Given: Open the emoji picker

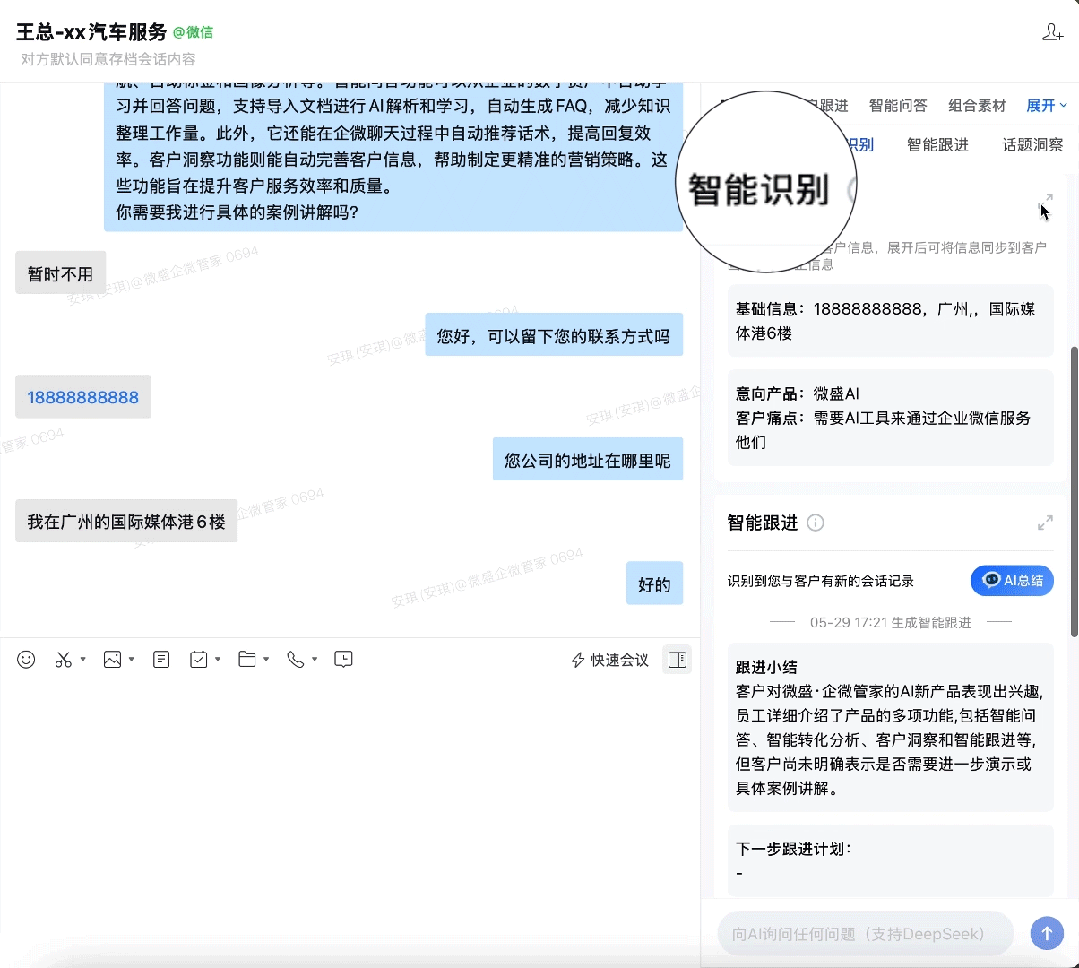Looking at the screenshot, I should tap(26, 659).
